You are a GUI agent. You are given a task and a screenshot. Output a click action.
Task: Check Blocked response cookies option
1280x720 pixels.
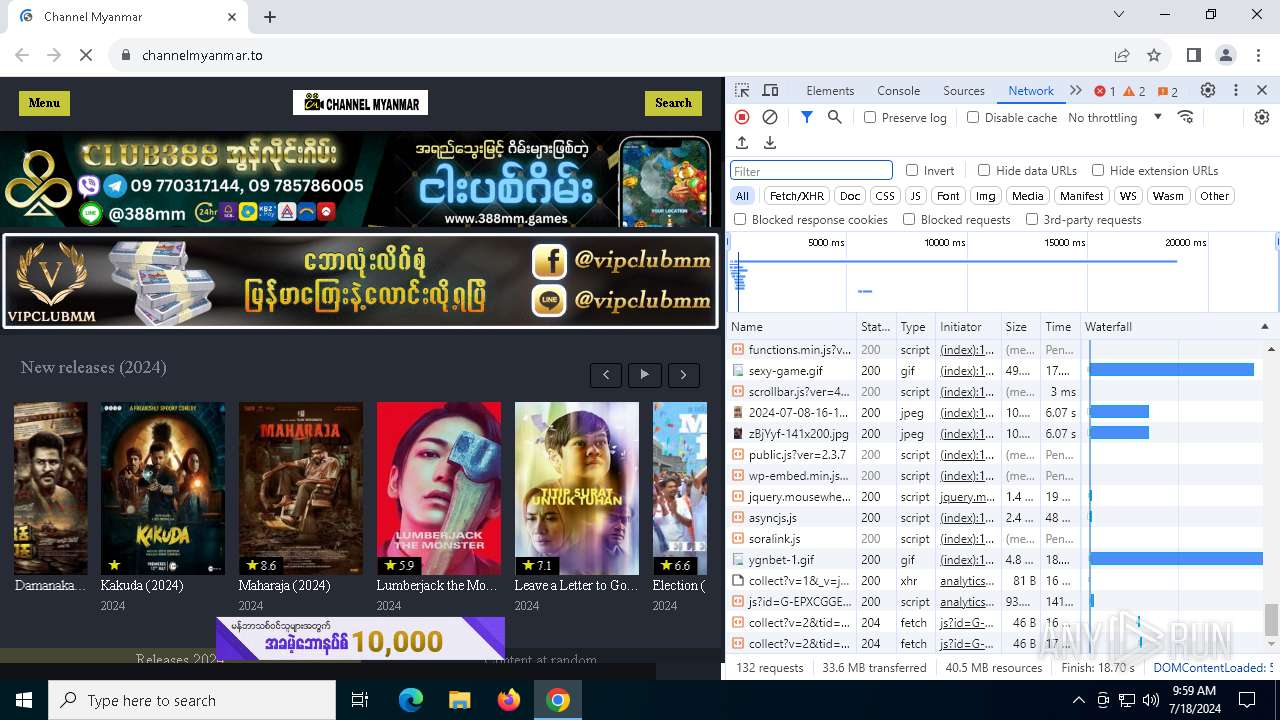click(x=740, y=219)
